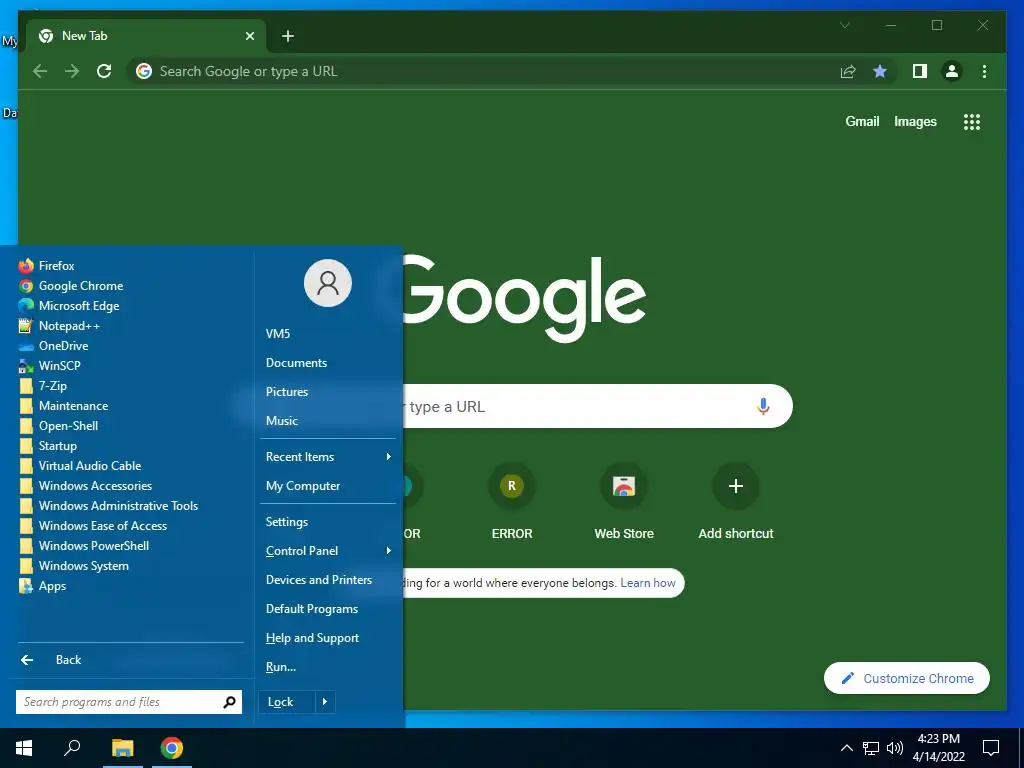The height and width of the screenshot is (768, 1024).
Task: Show hidden system tray icons
Action: pyautogui.click(x=846, y=748)
